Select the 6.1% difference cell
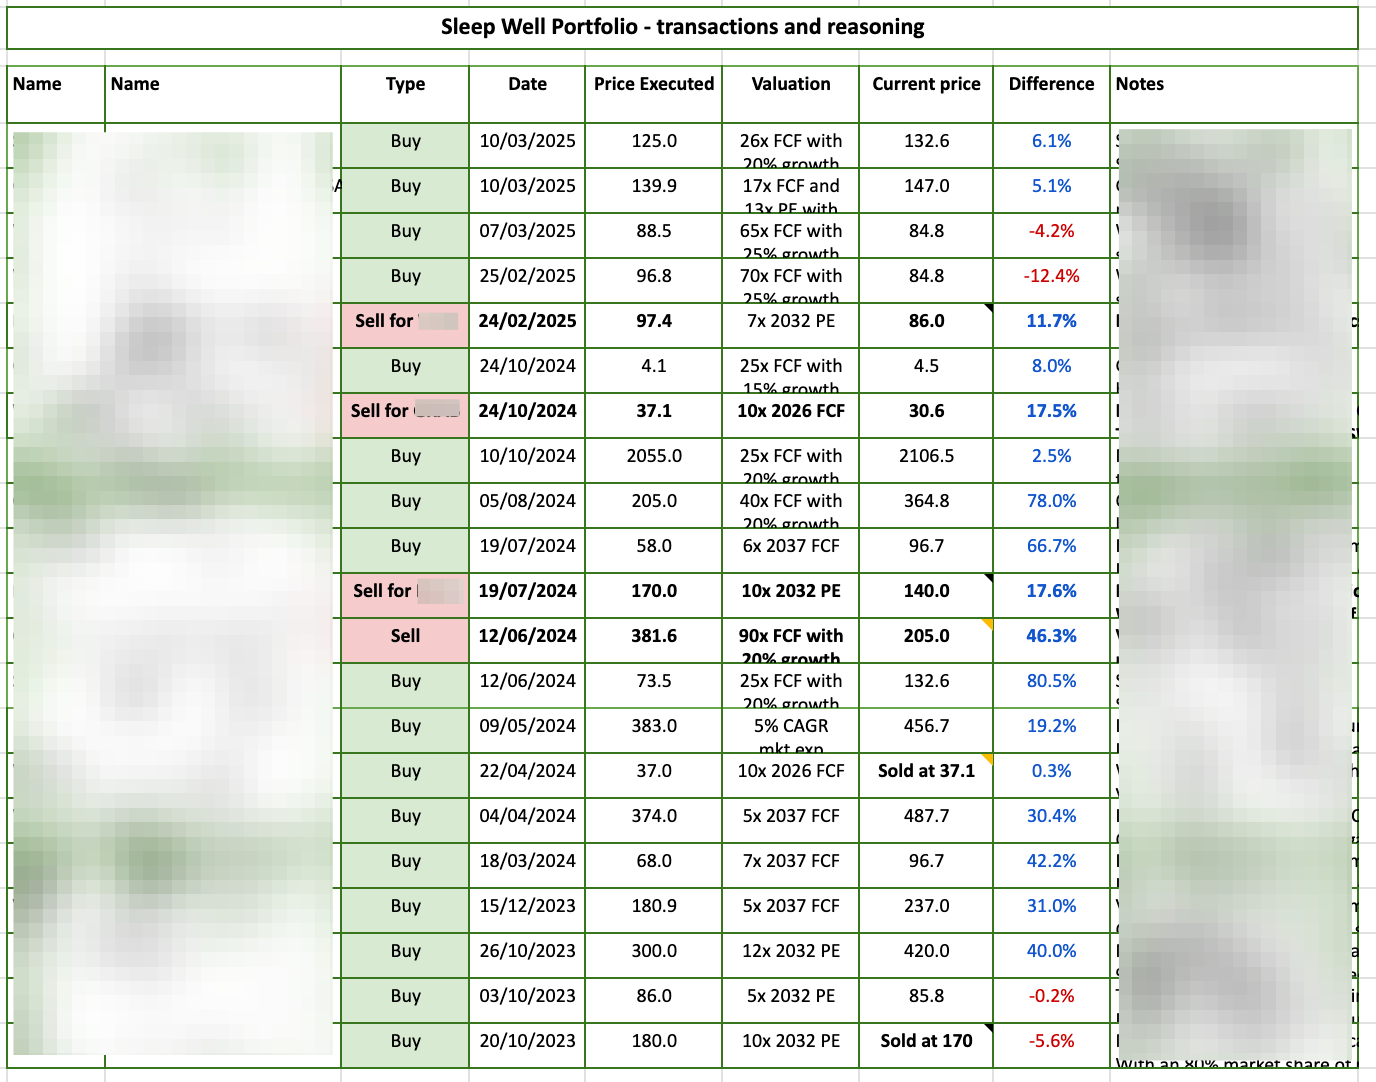 [x=1051, y=146]
